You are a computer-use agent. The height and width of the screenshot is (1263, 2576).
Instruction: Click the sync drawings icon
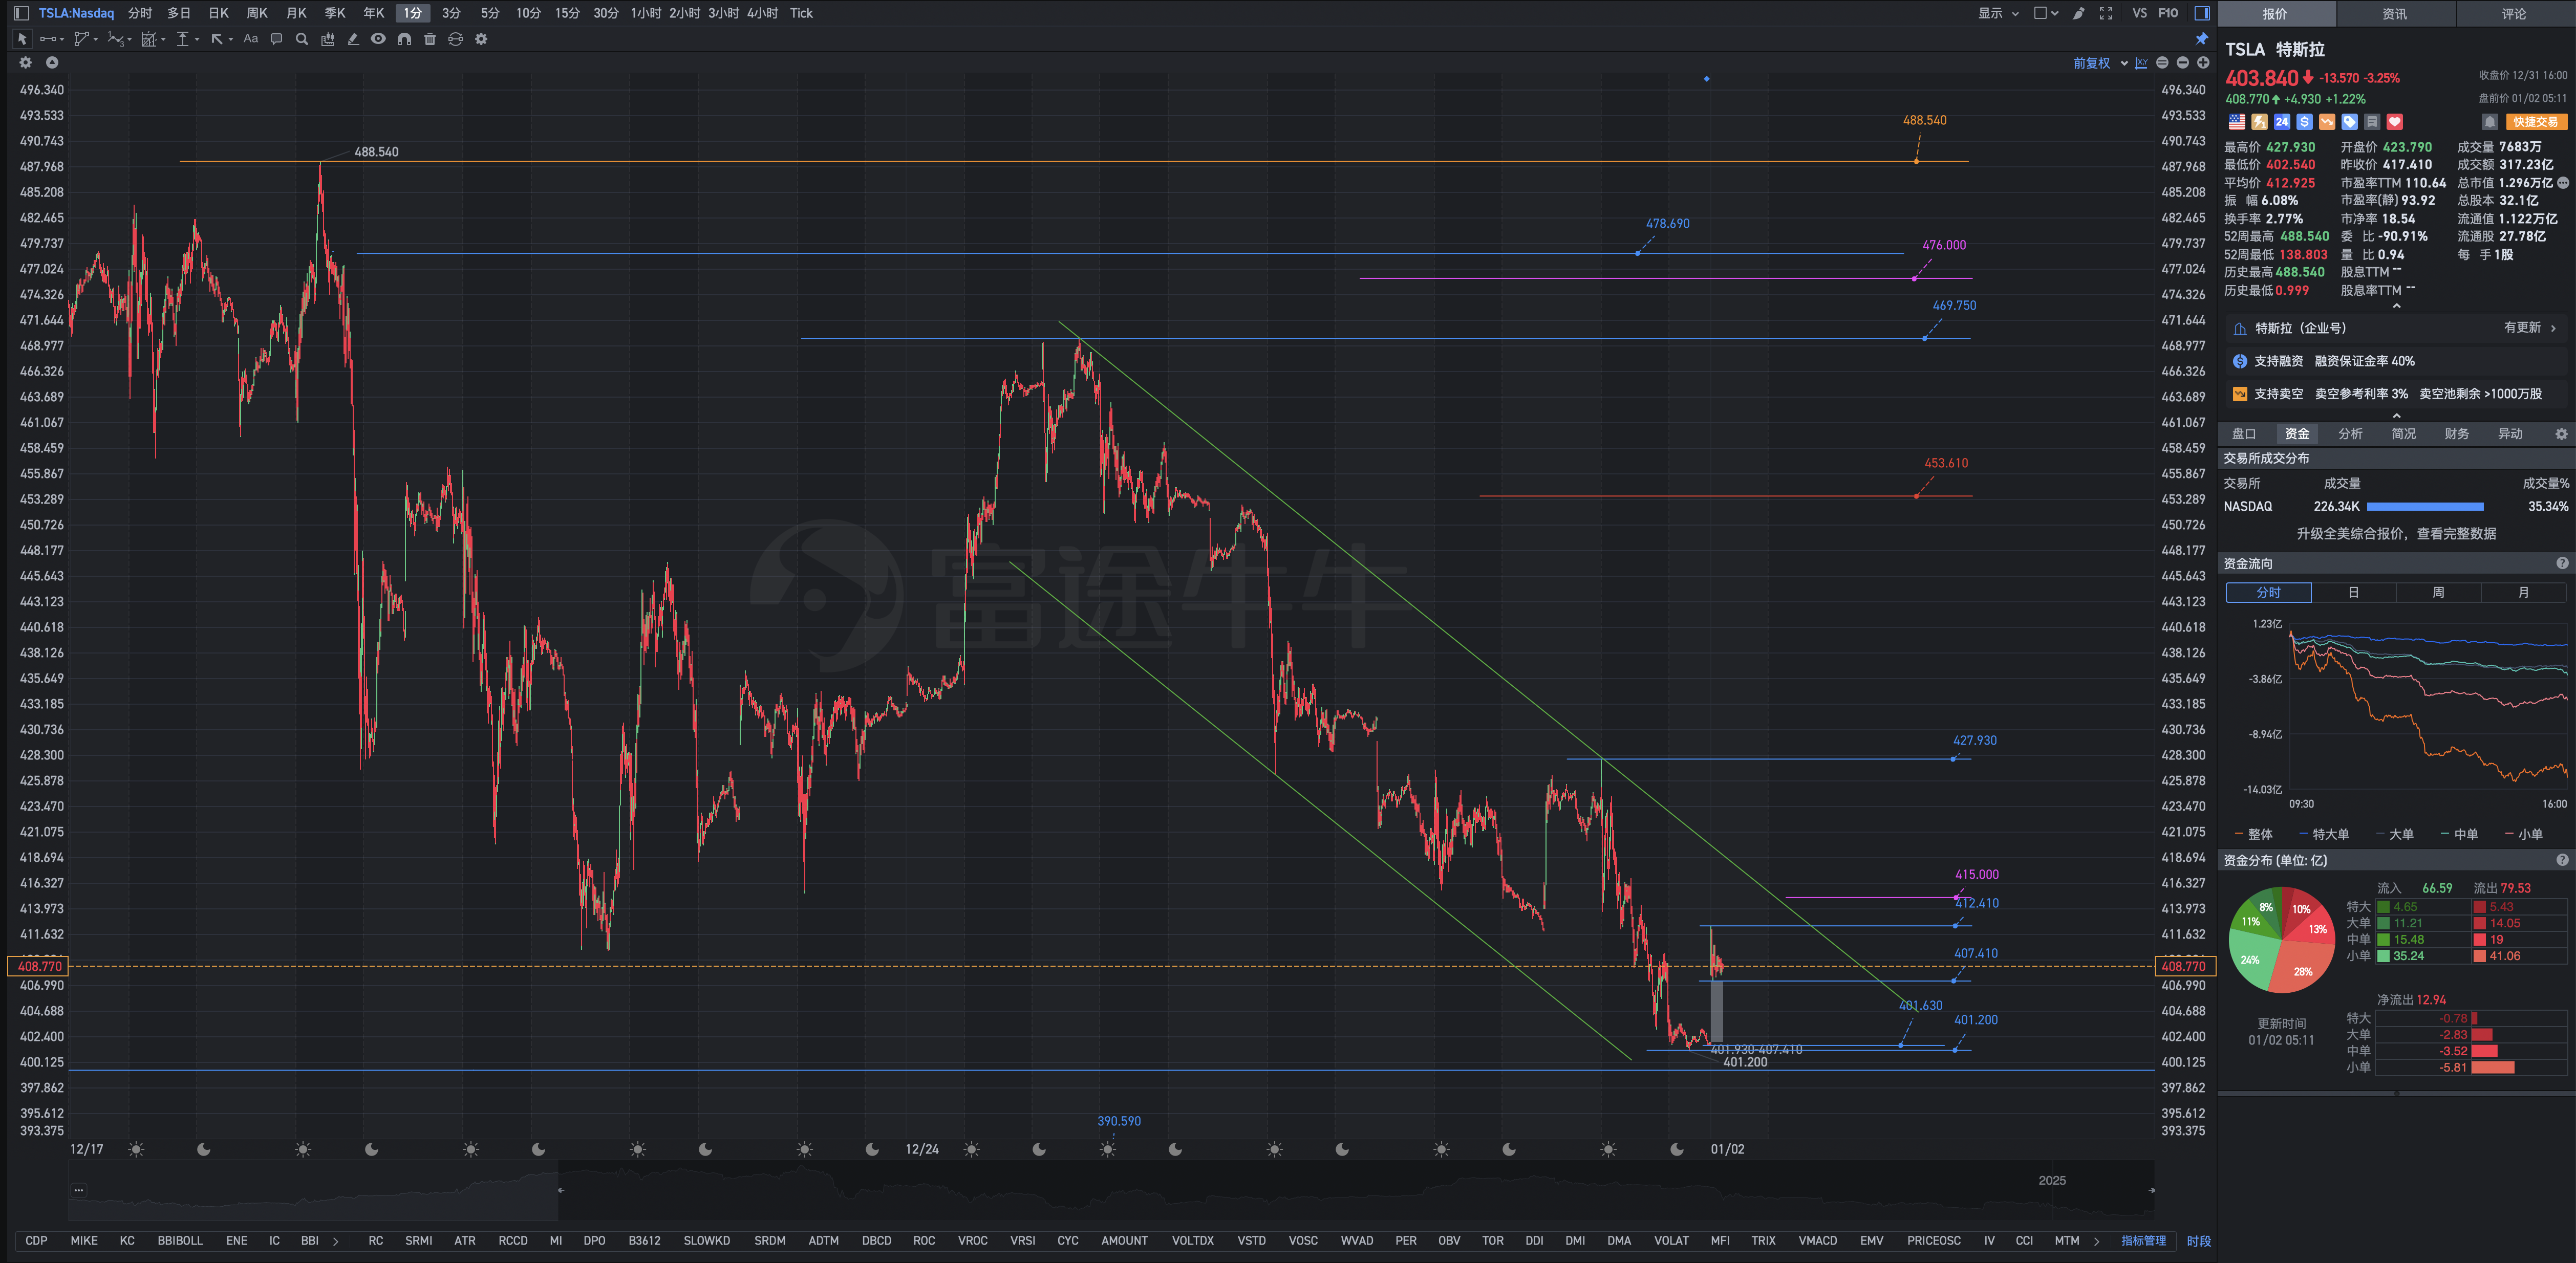click(x=455, y=39)
